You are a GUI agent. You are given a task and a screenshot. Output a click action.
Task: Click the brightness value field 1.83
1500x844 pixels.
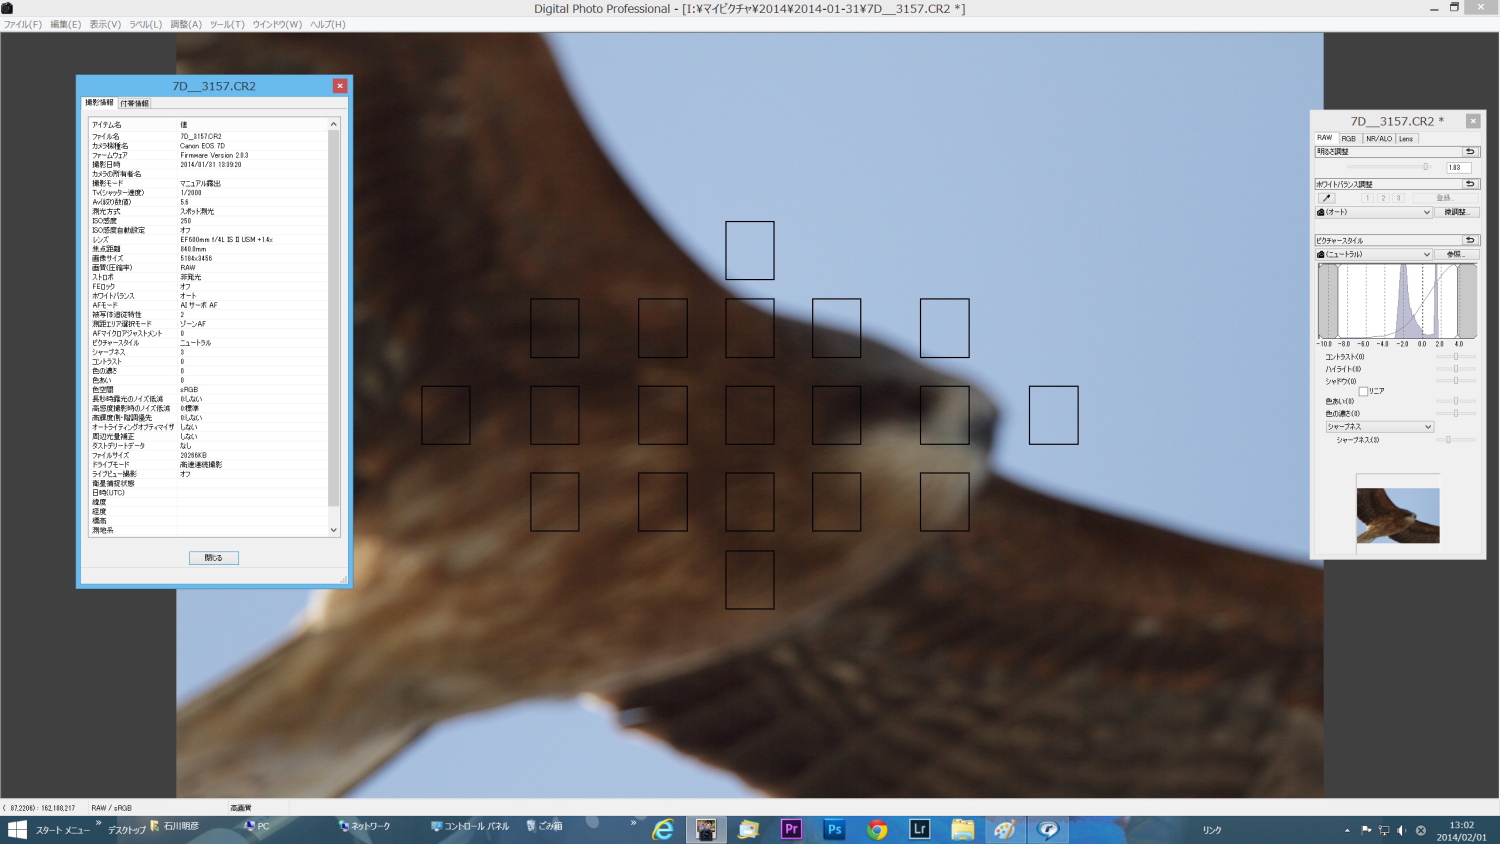coord(1458,167)
